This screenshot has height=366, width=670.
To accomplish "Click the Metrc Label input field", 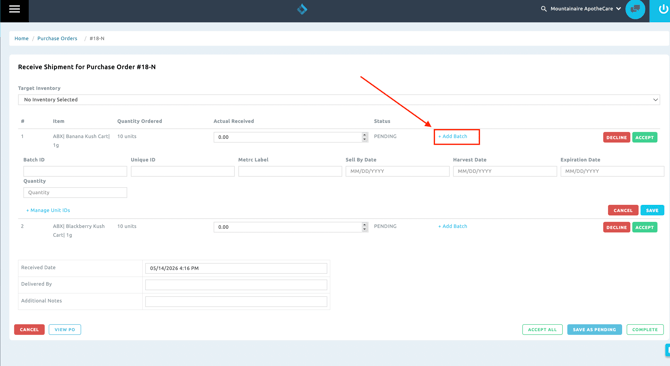I will click(x=290, y=171).
